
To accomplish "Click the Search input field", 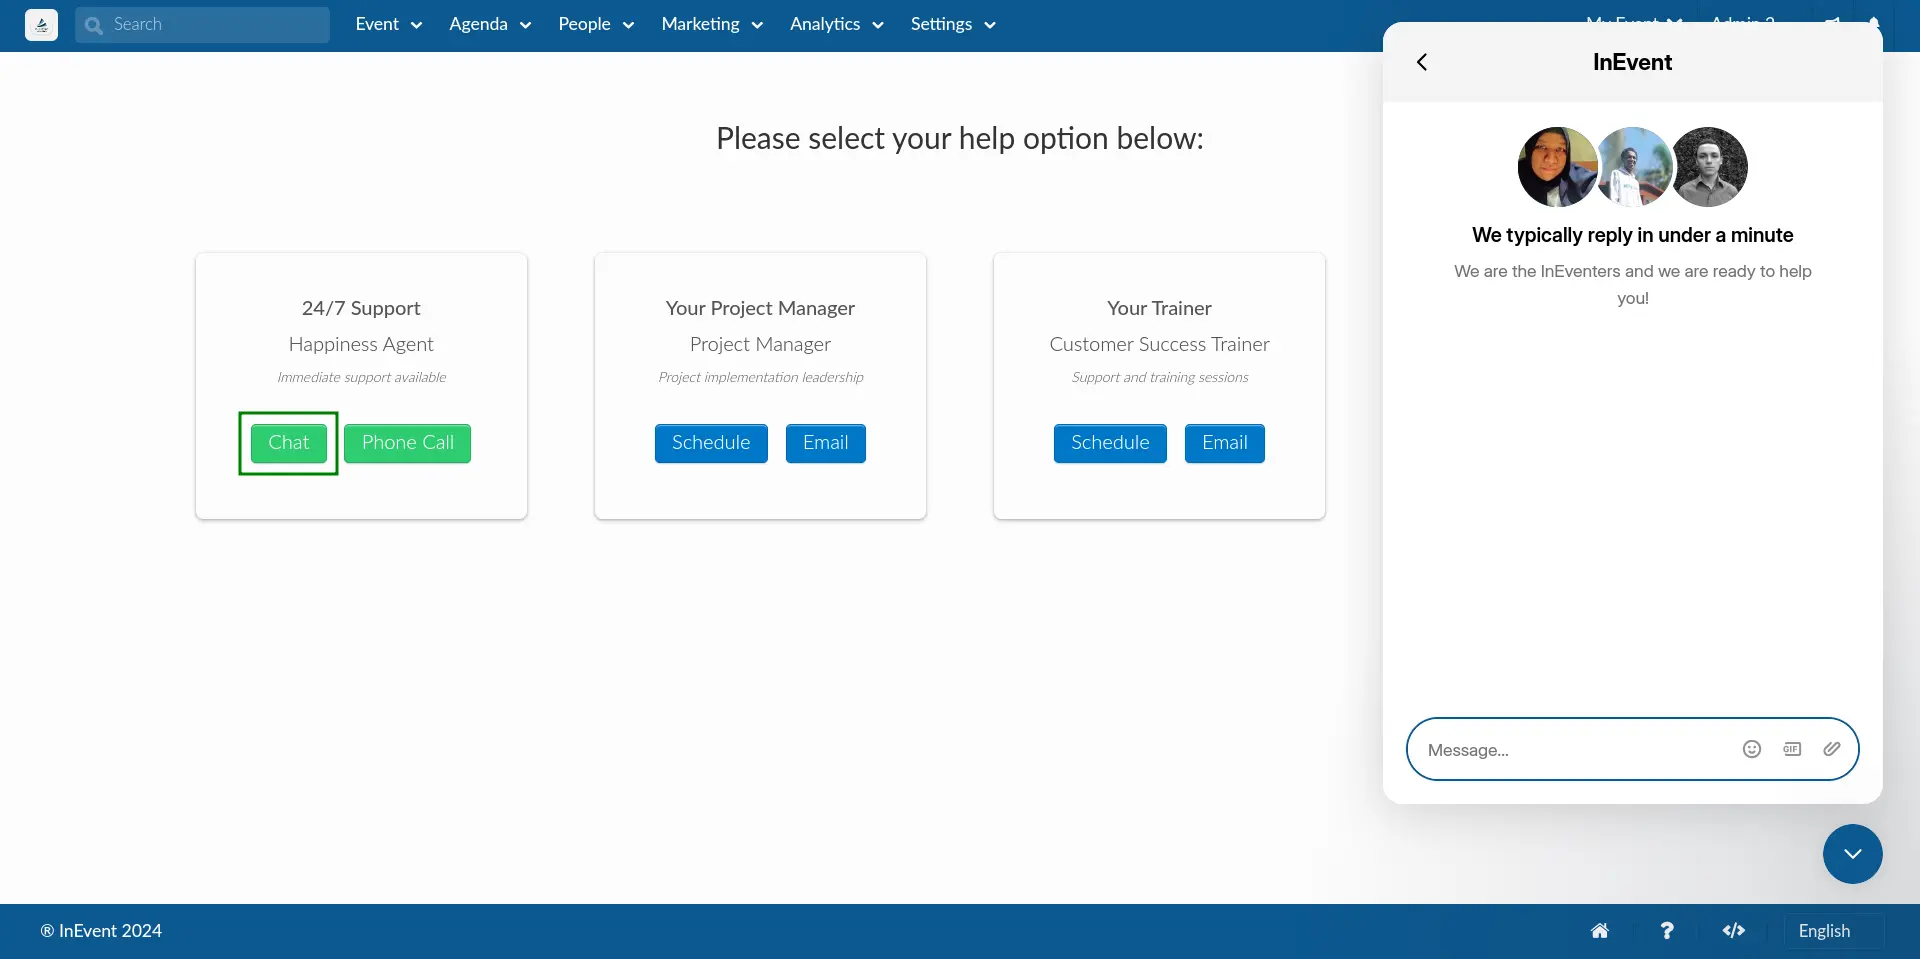I will pos(202,25).
